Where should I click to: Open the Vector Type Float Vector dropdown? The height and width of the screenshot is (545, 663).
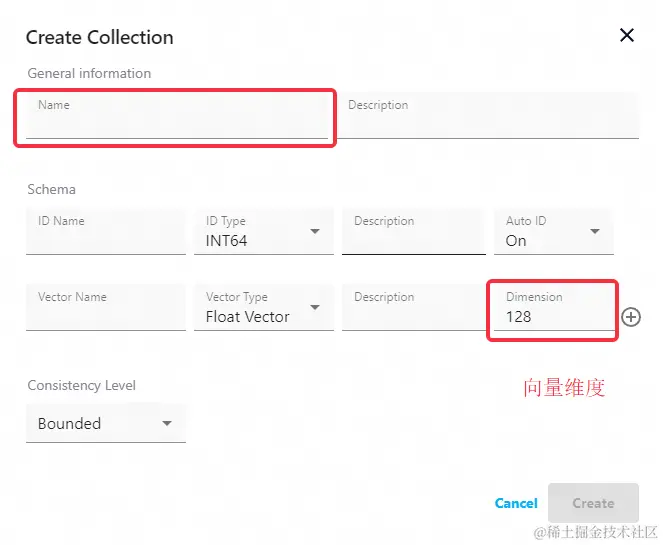[264, 307]
